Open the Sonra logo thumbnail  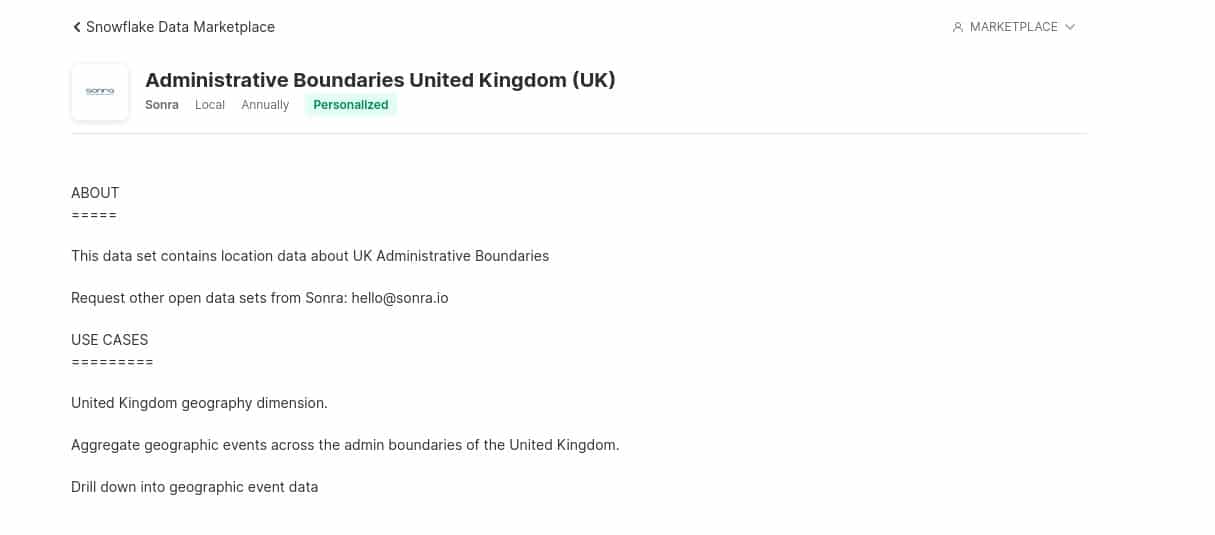[100, 92]
